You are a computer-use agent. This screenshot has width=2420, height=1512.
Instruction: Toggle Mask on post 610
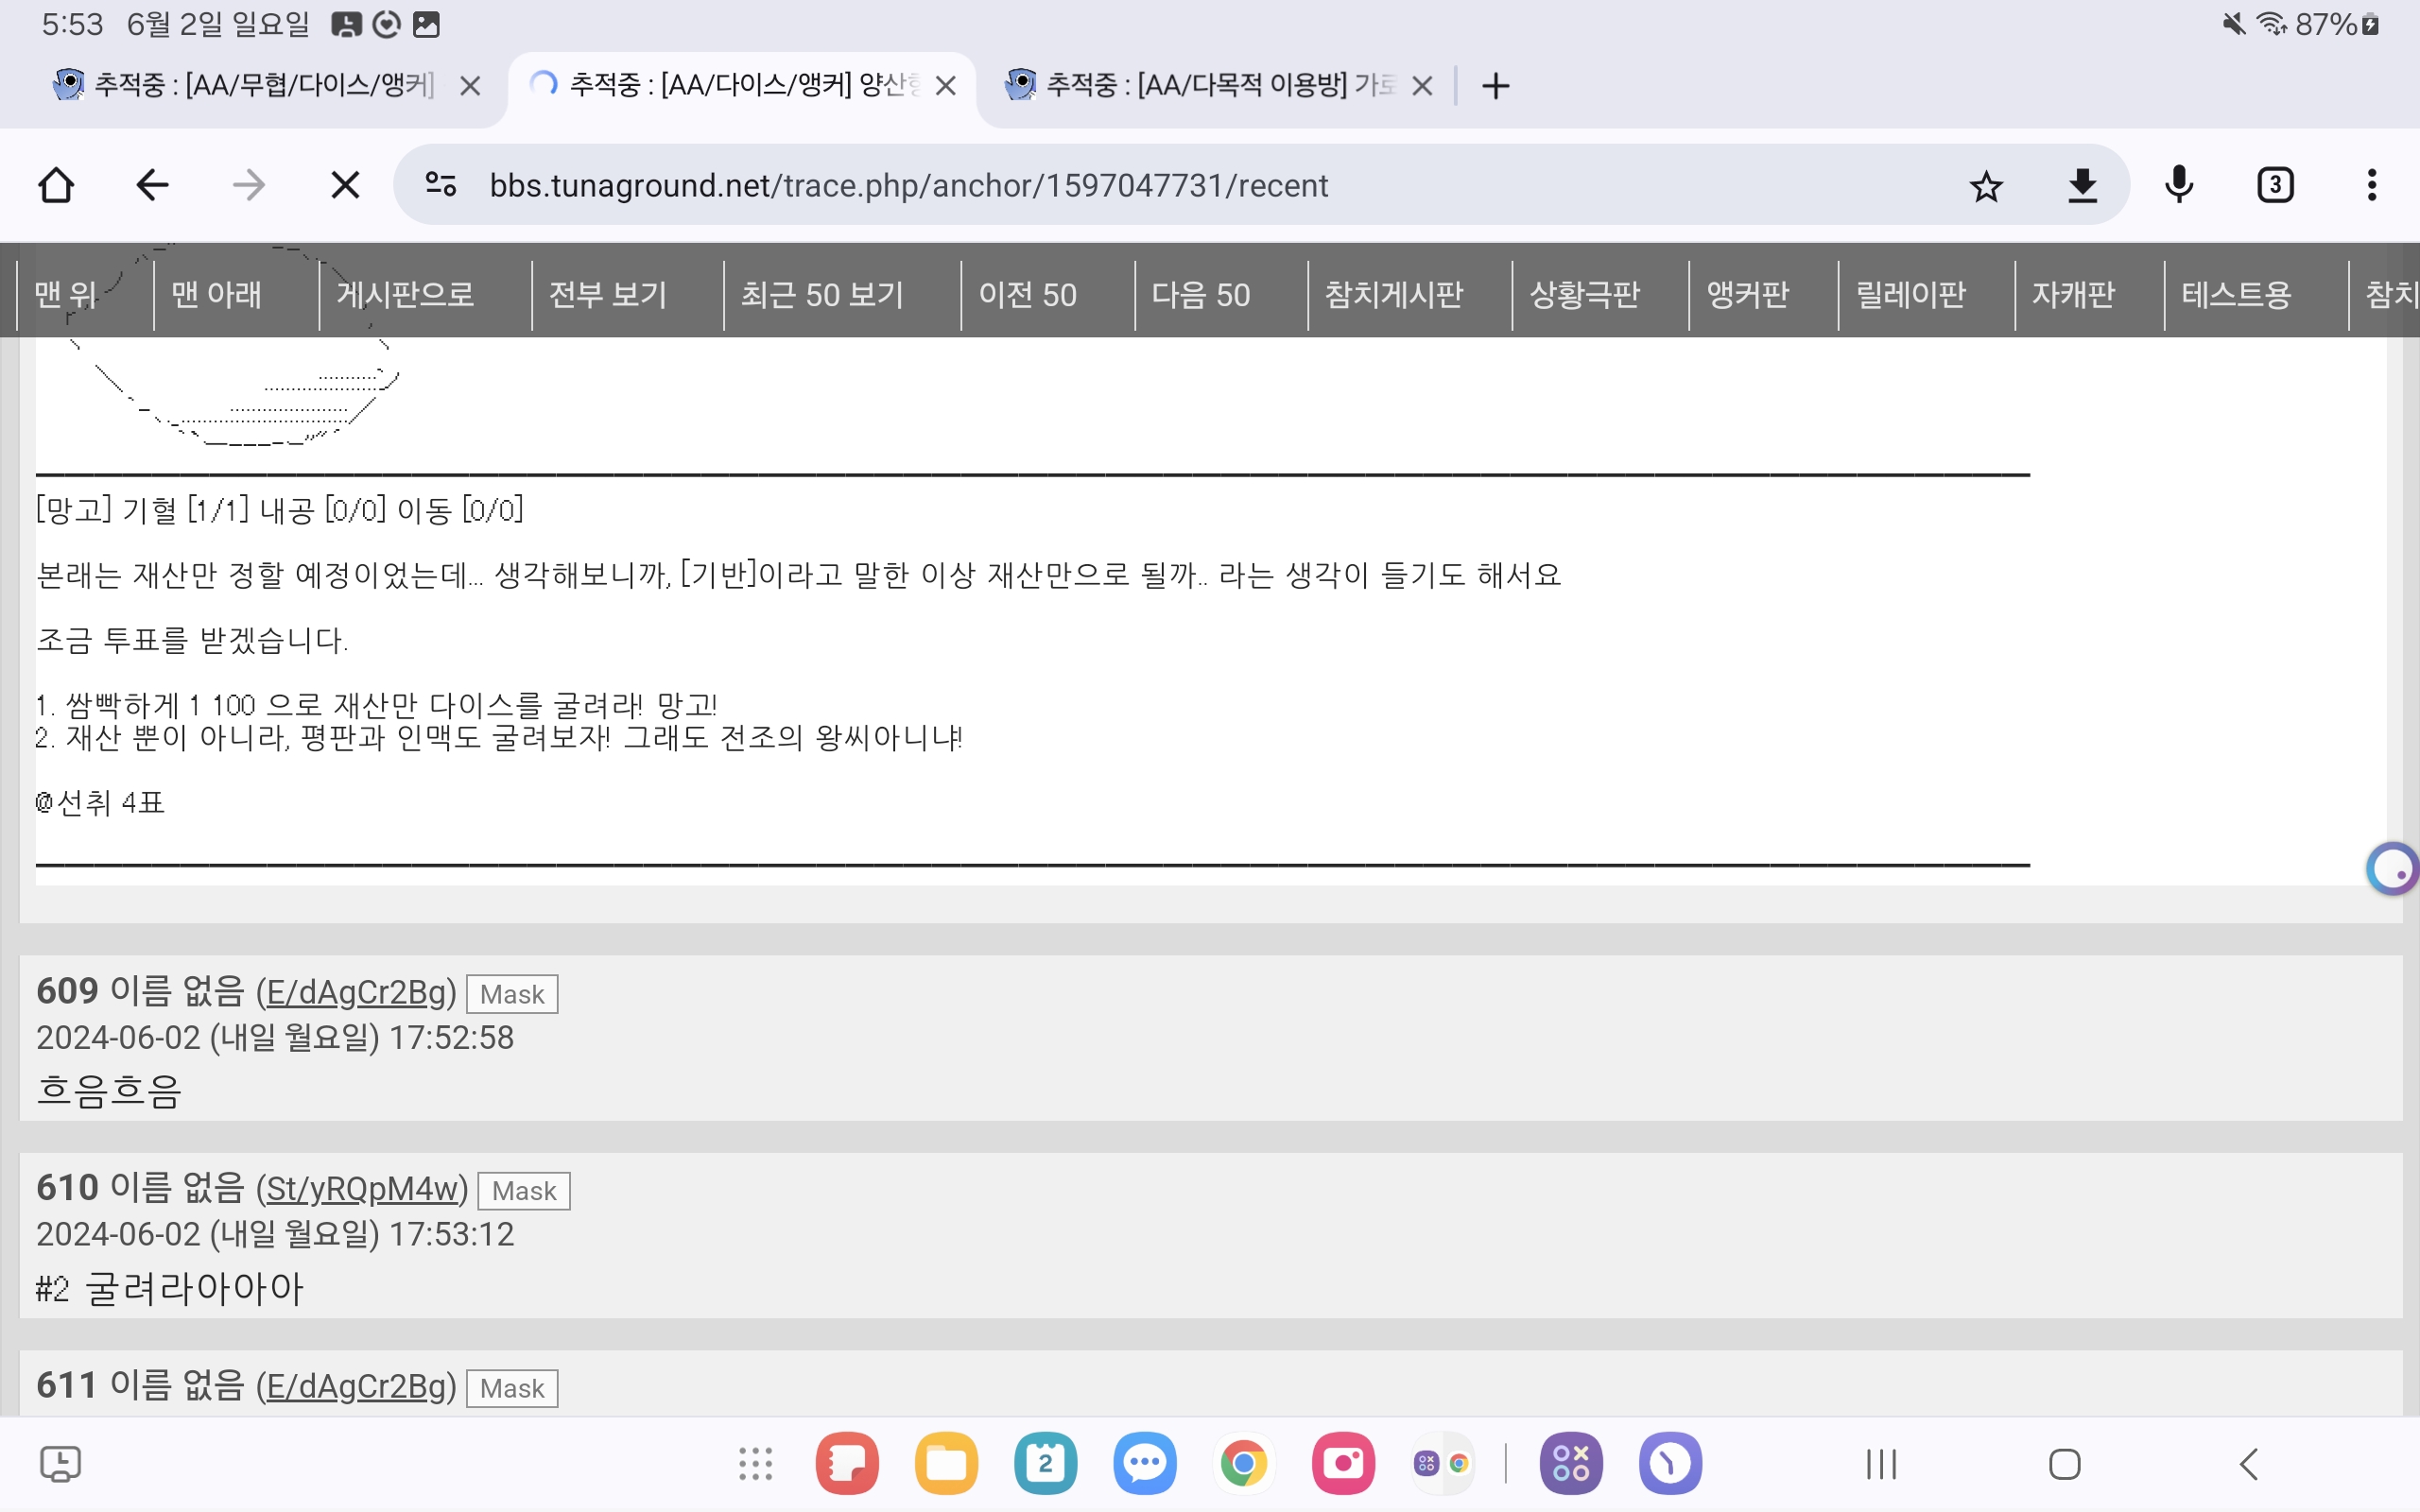[524, 1191]
